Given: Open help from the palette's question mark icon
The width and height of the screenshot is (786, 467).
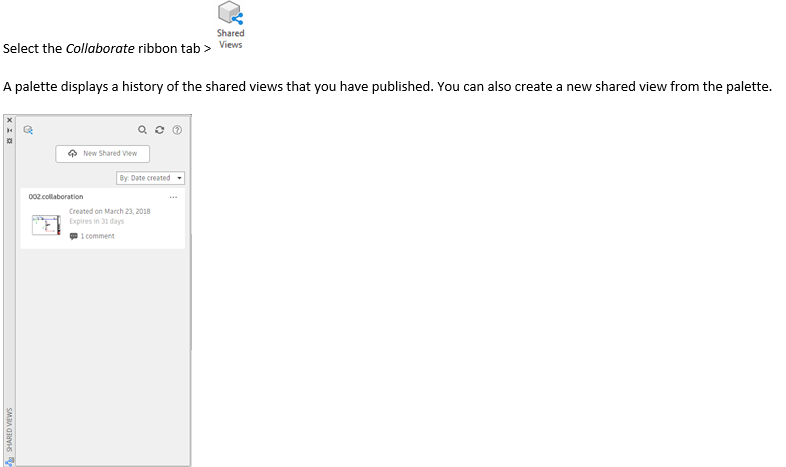Looking at the screenshot, I should (177, 130).
